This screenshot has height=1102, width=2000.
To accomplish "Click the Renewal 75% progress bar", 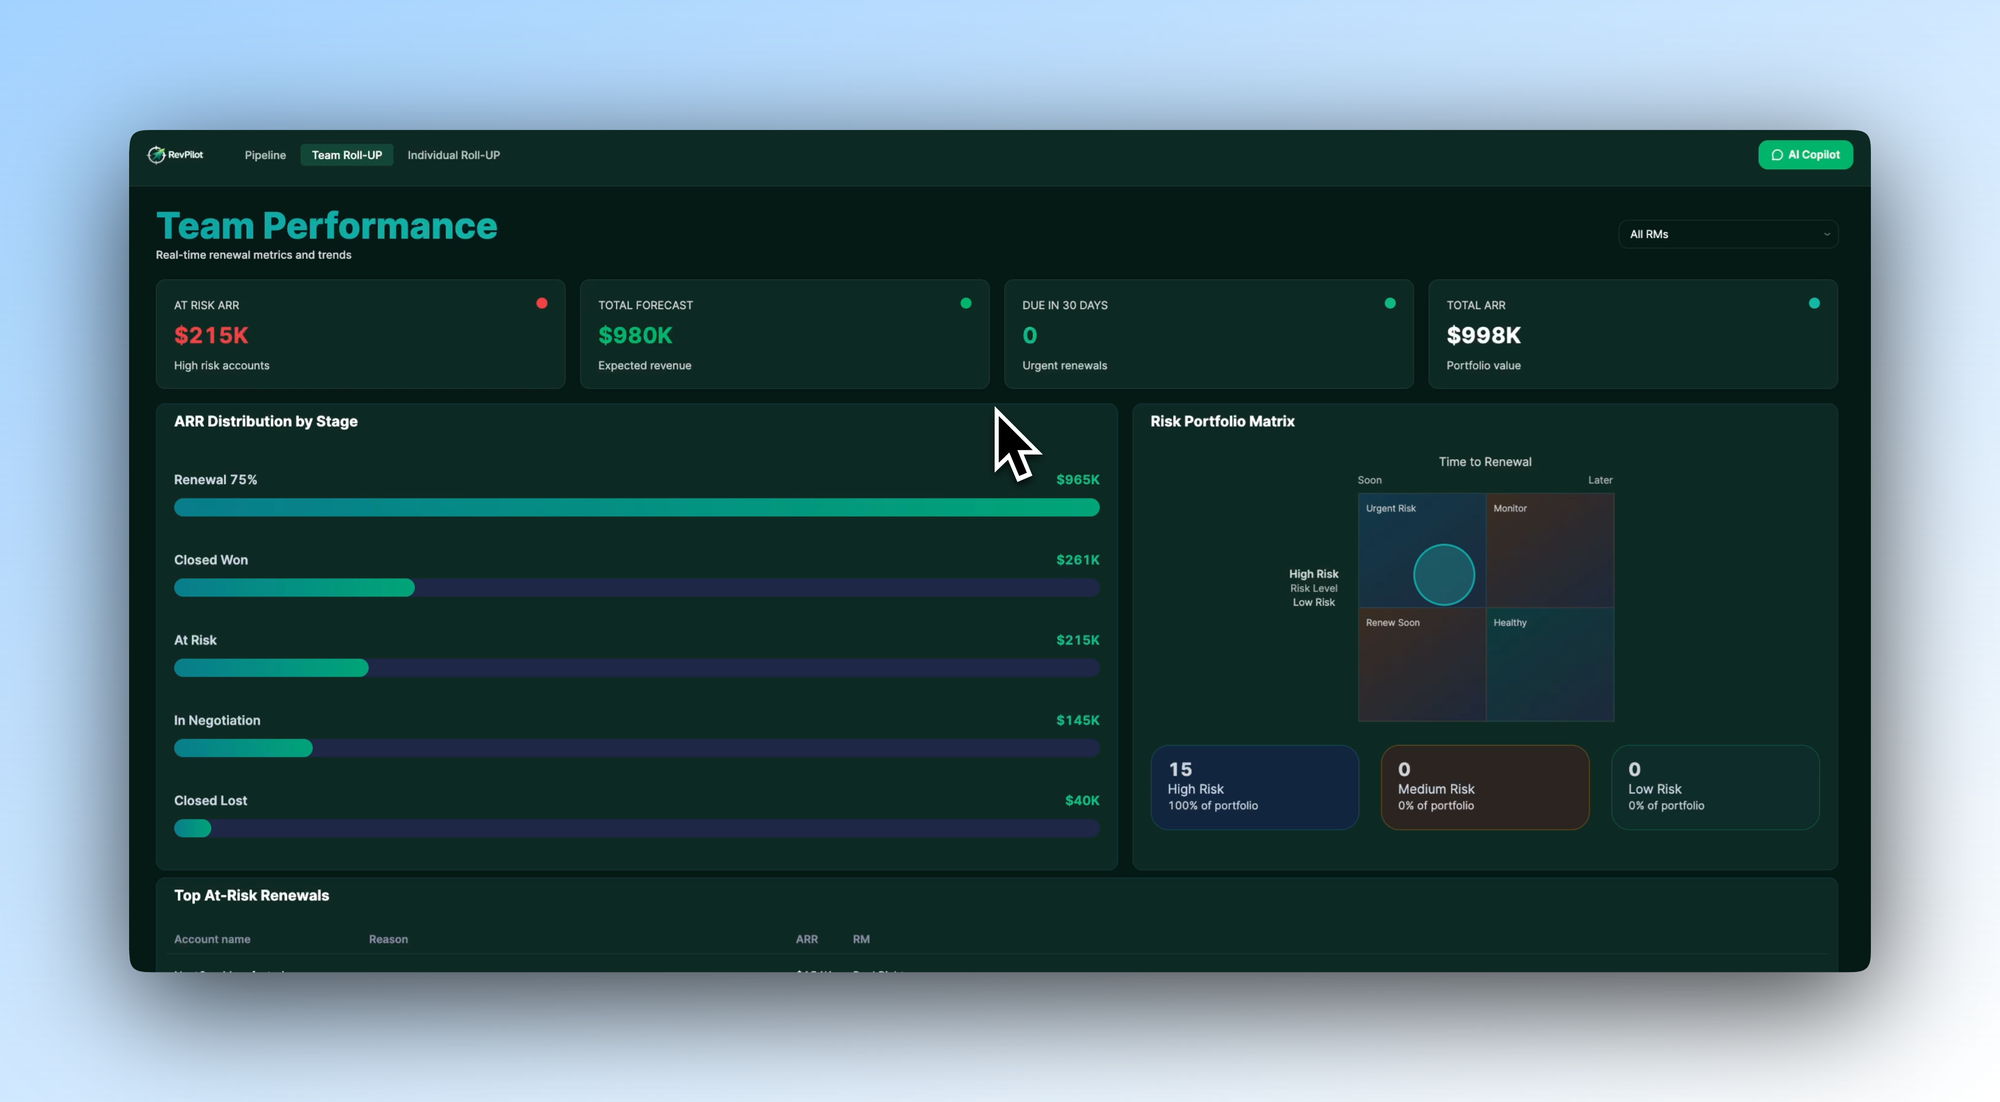I will tap(637, 508).
